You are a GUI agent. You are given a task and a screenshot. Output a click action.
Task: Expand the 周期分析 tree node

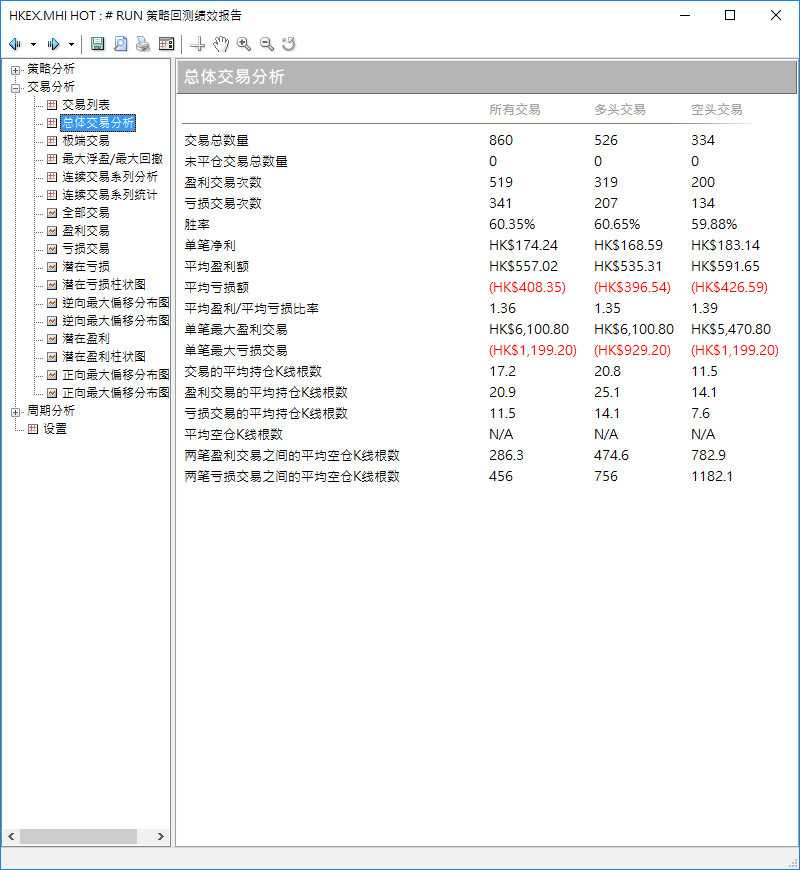point(16,412)
